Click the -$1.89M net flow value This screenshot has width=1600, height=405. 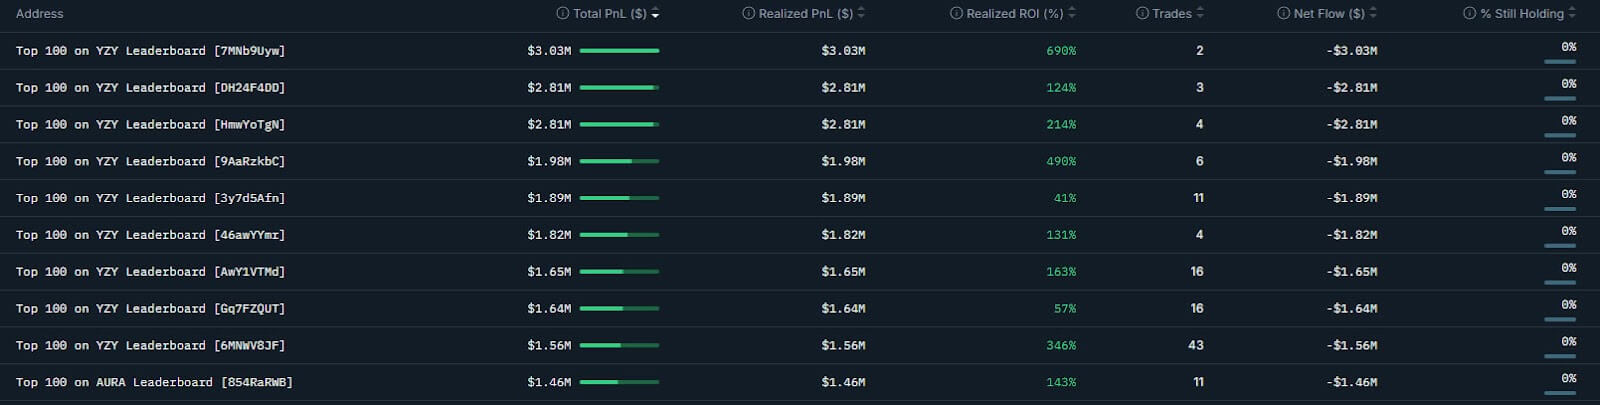click(1352, 198)
